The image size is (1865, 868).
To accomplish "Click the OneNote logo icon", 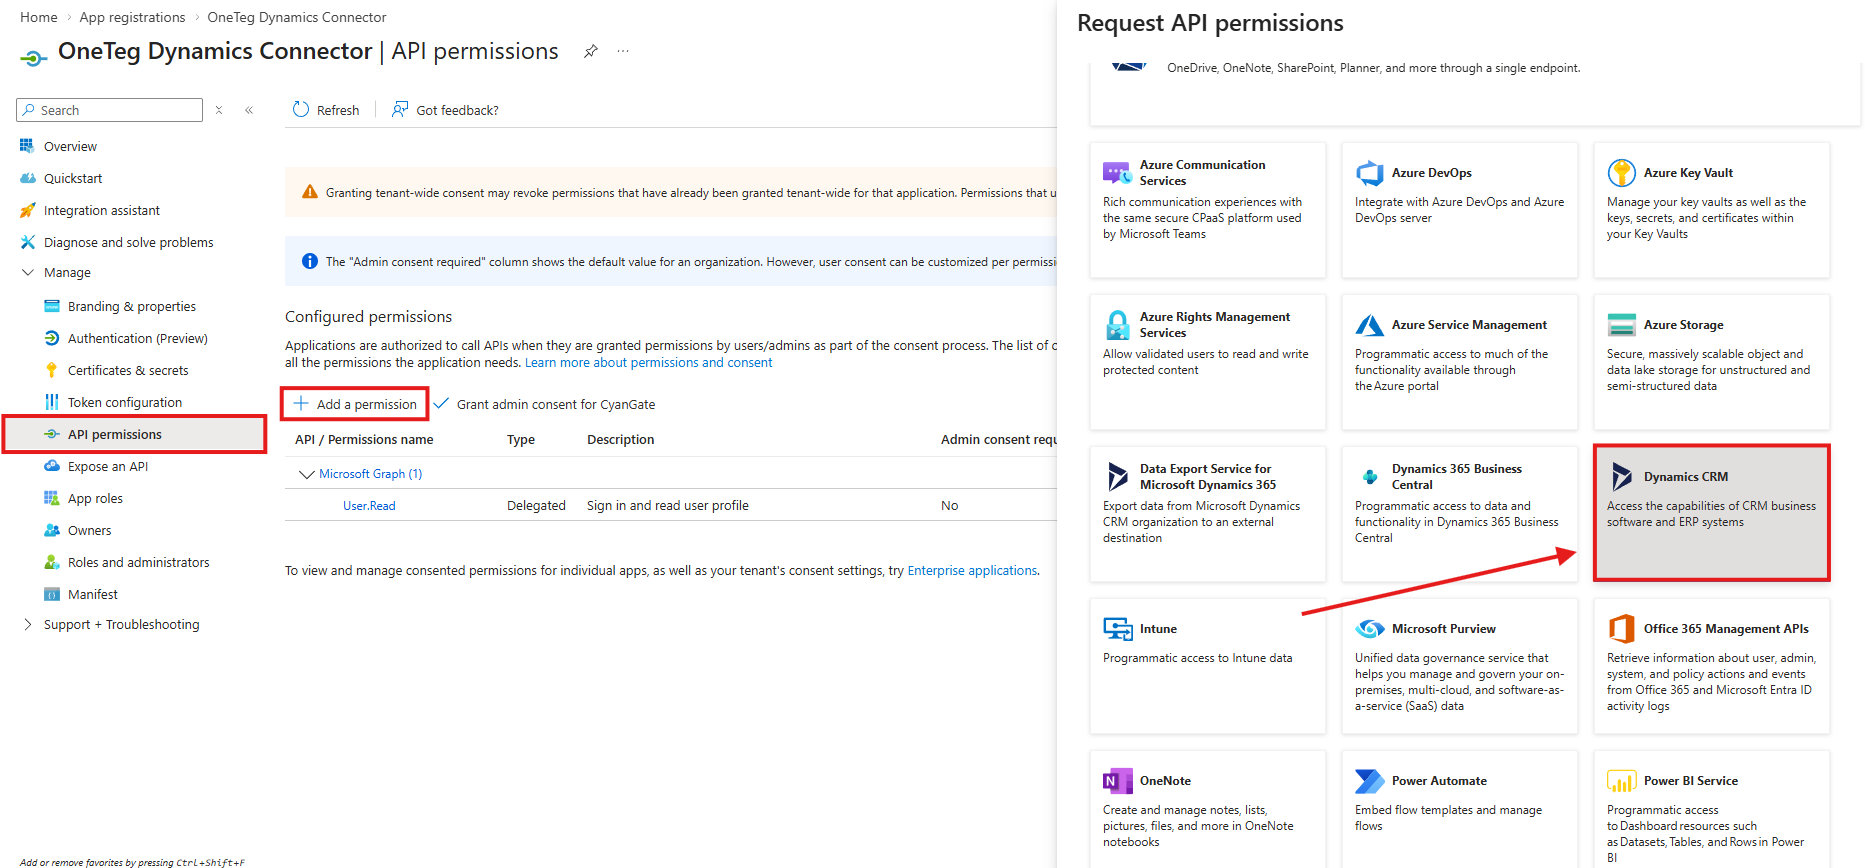I will [1117, 781].
